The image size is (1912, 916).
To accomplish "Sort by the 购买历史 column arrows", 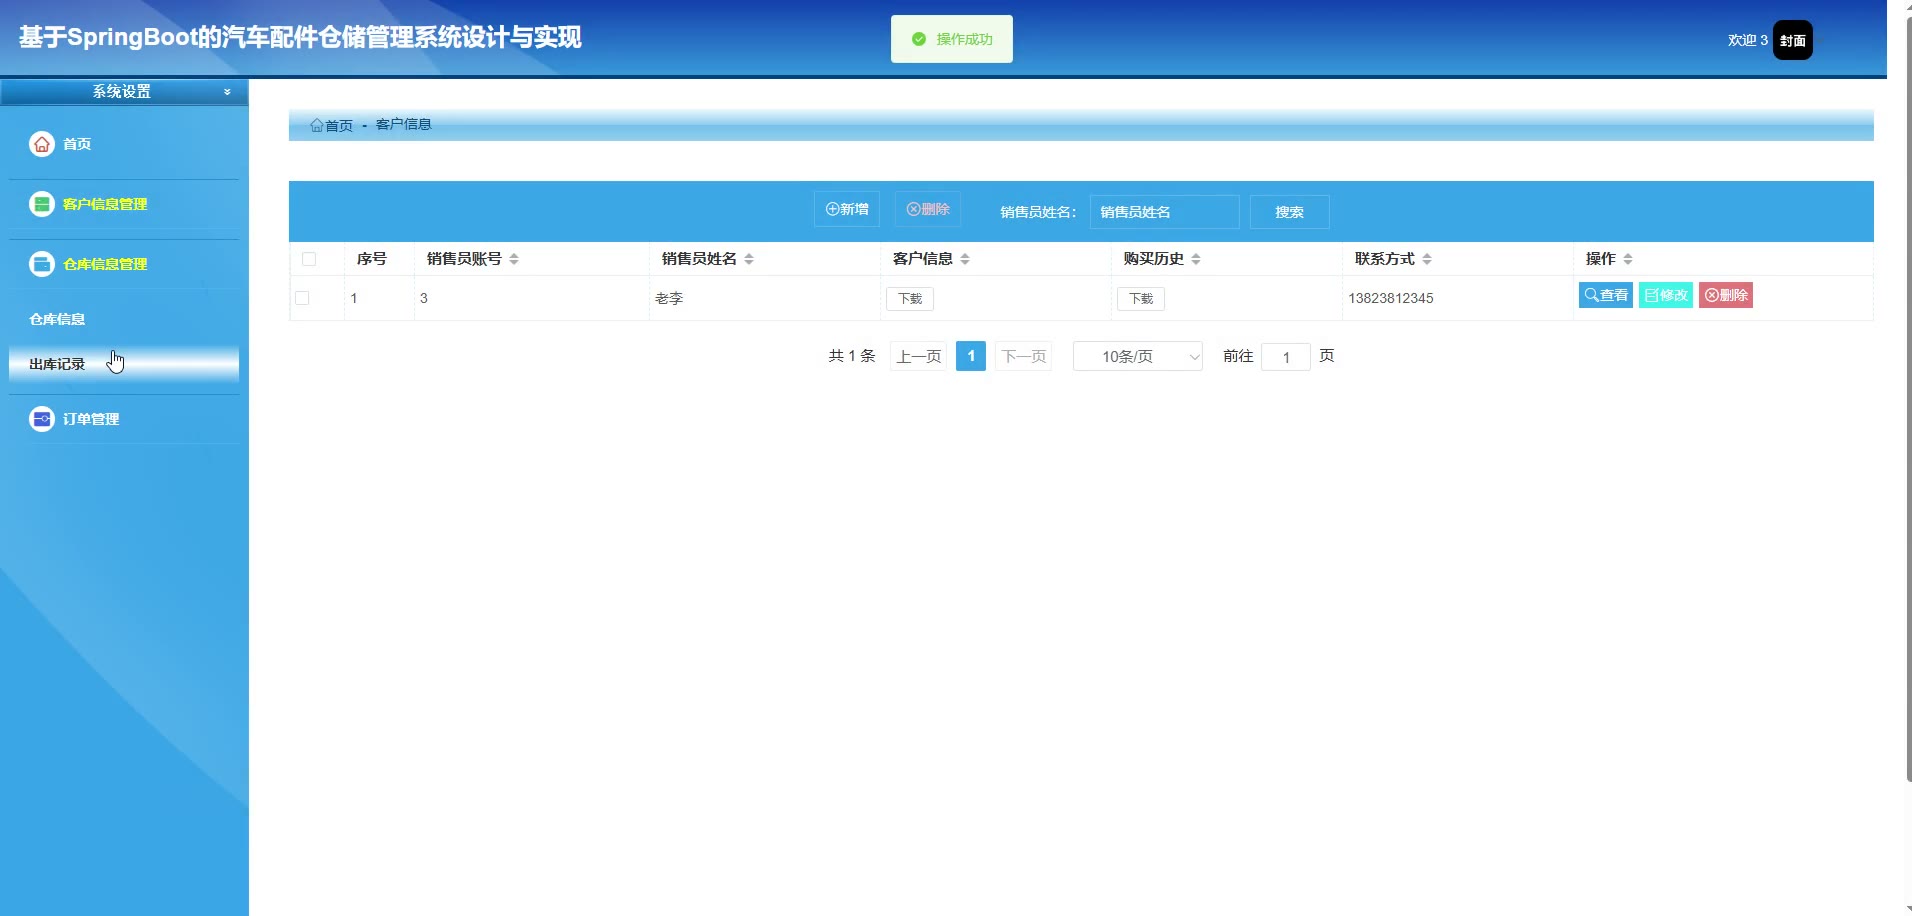I will click(1196, 259).
